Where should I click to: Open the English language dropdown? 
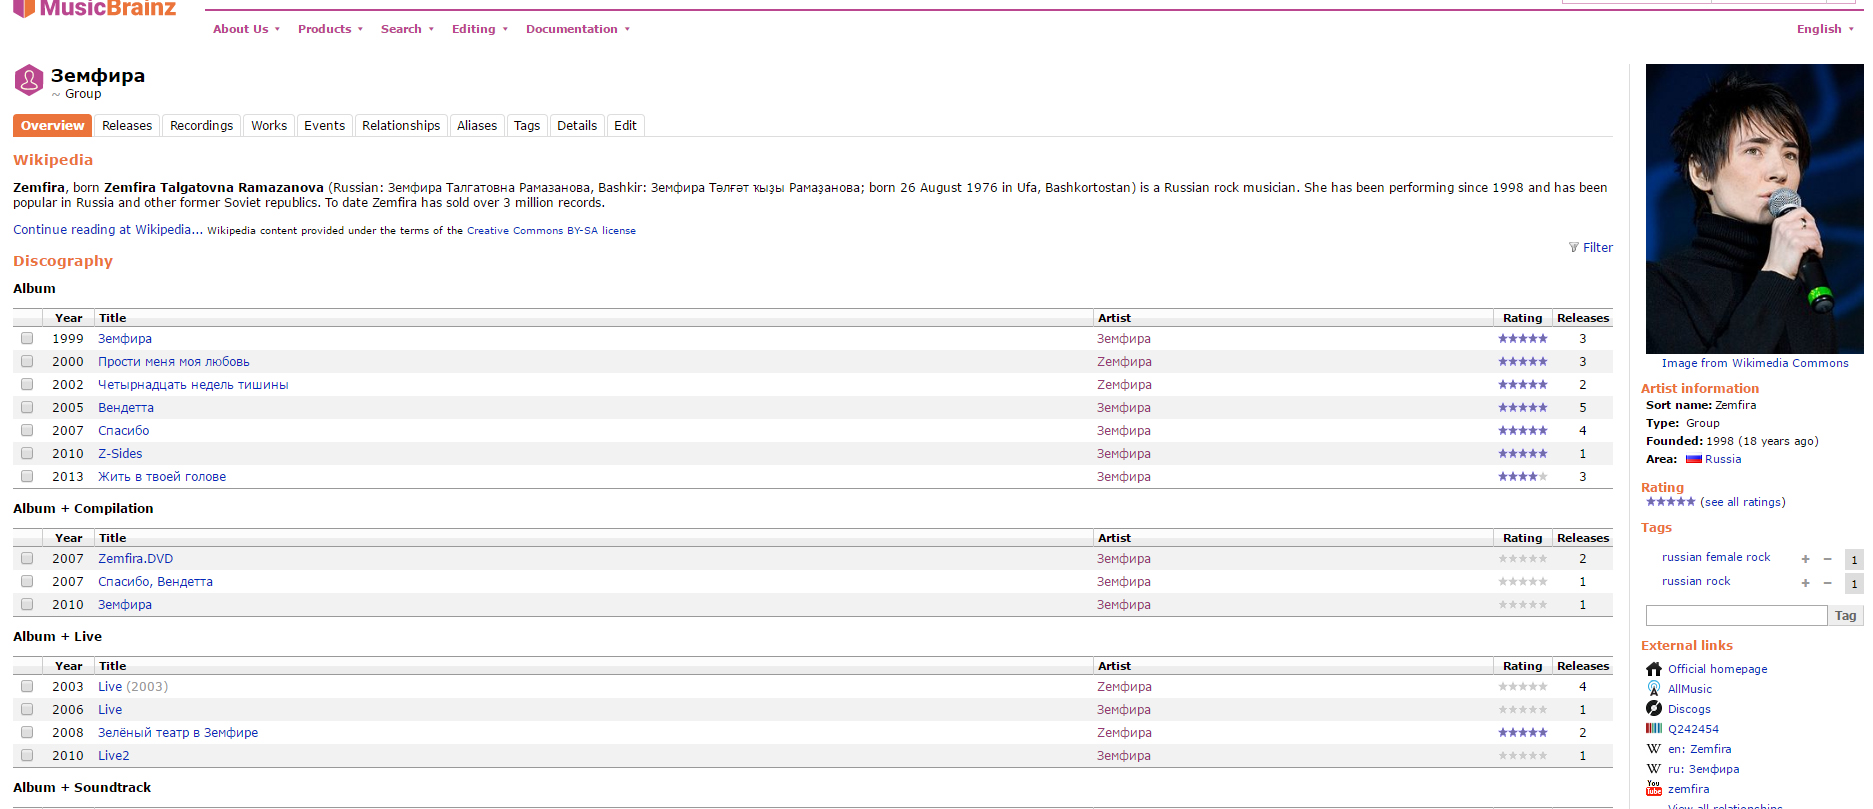coord(1825,29)
